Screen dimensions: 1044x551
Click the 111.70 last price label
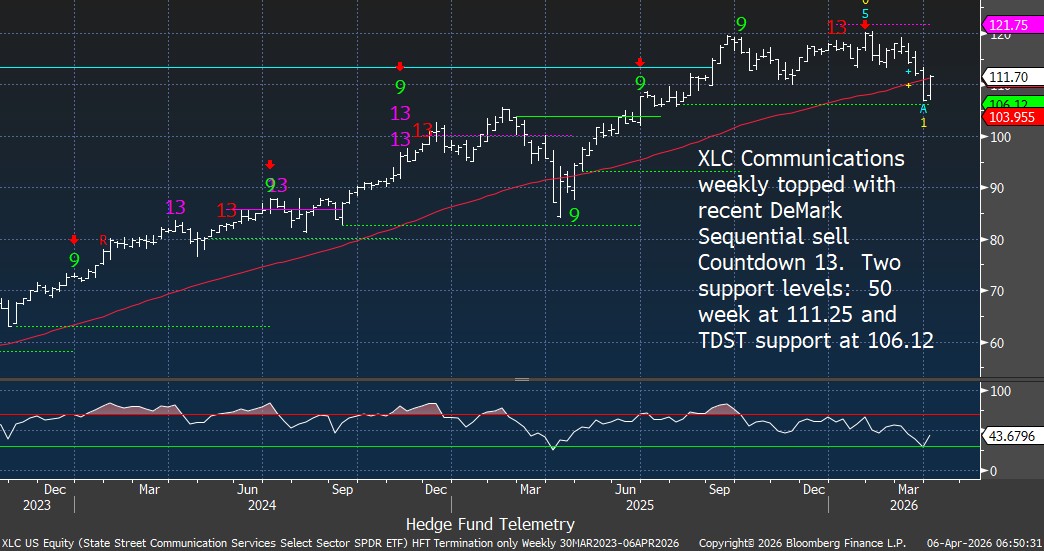click(1012, 77)
